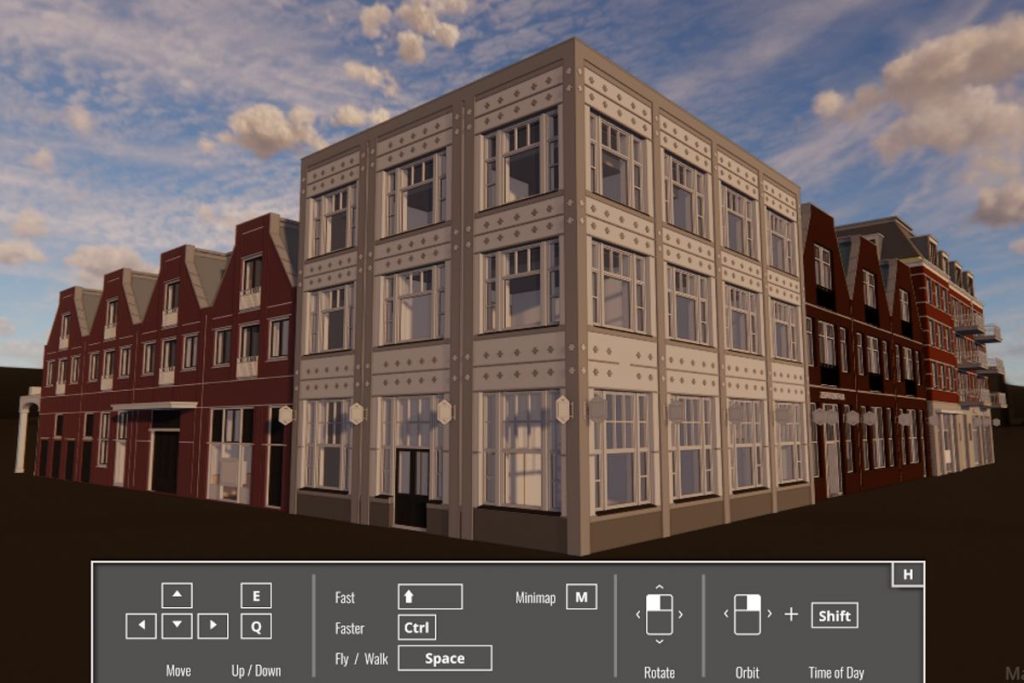The image size is (1024, 683).
Task: Click the Ctrl key for Faster
Action: point(416,628)
